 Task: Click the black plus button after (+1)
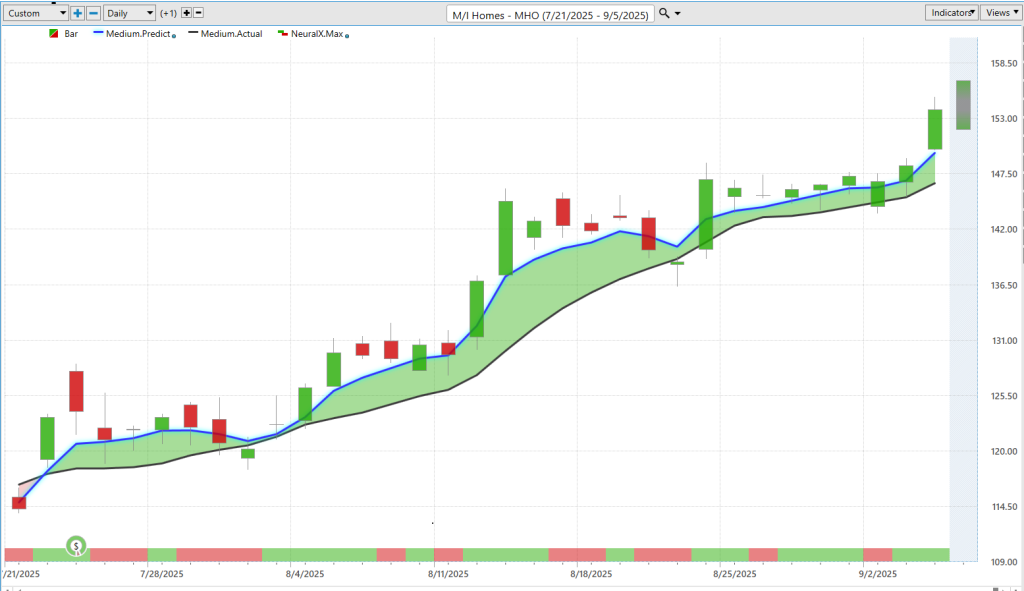(186, 13)
